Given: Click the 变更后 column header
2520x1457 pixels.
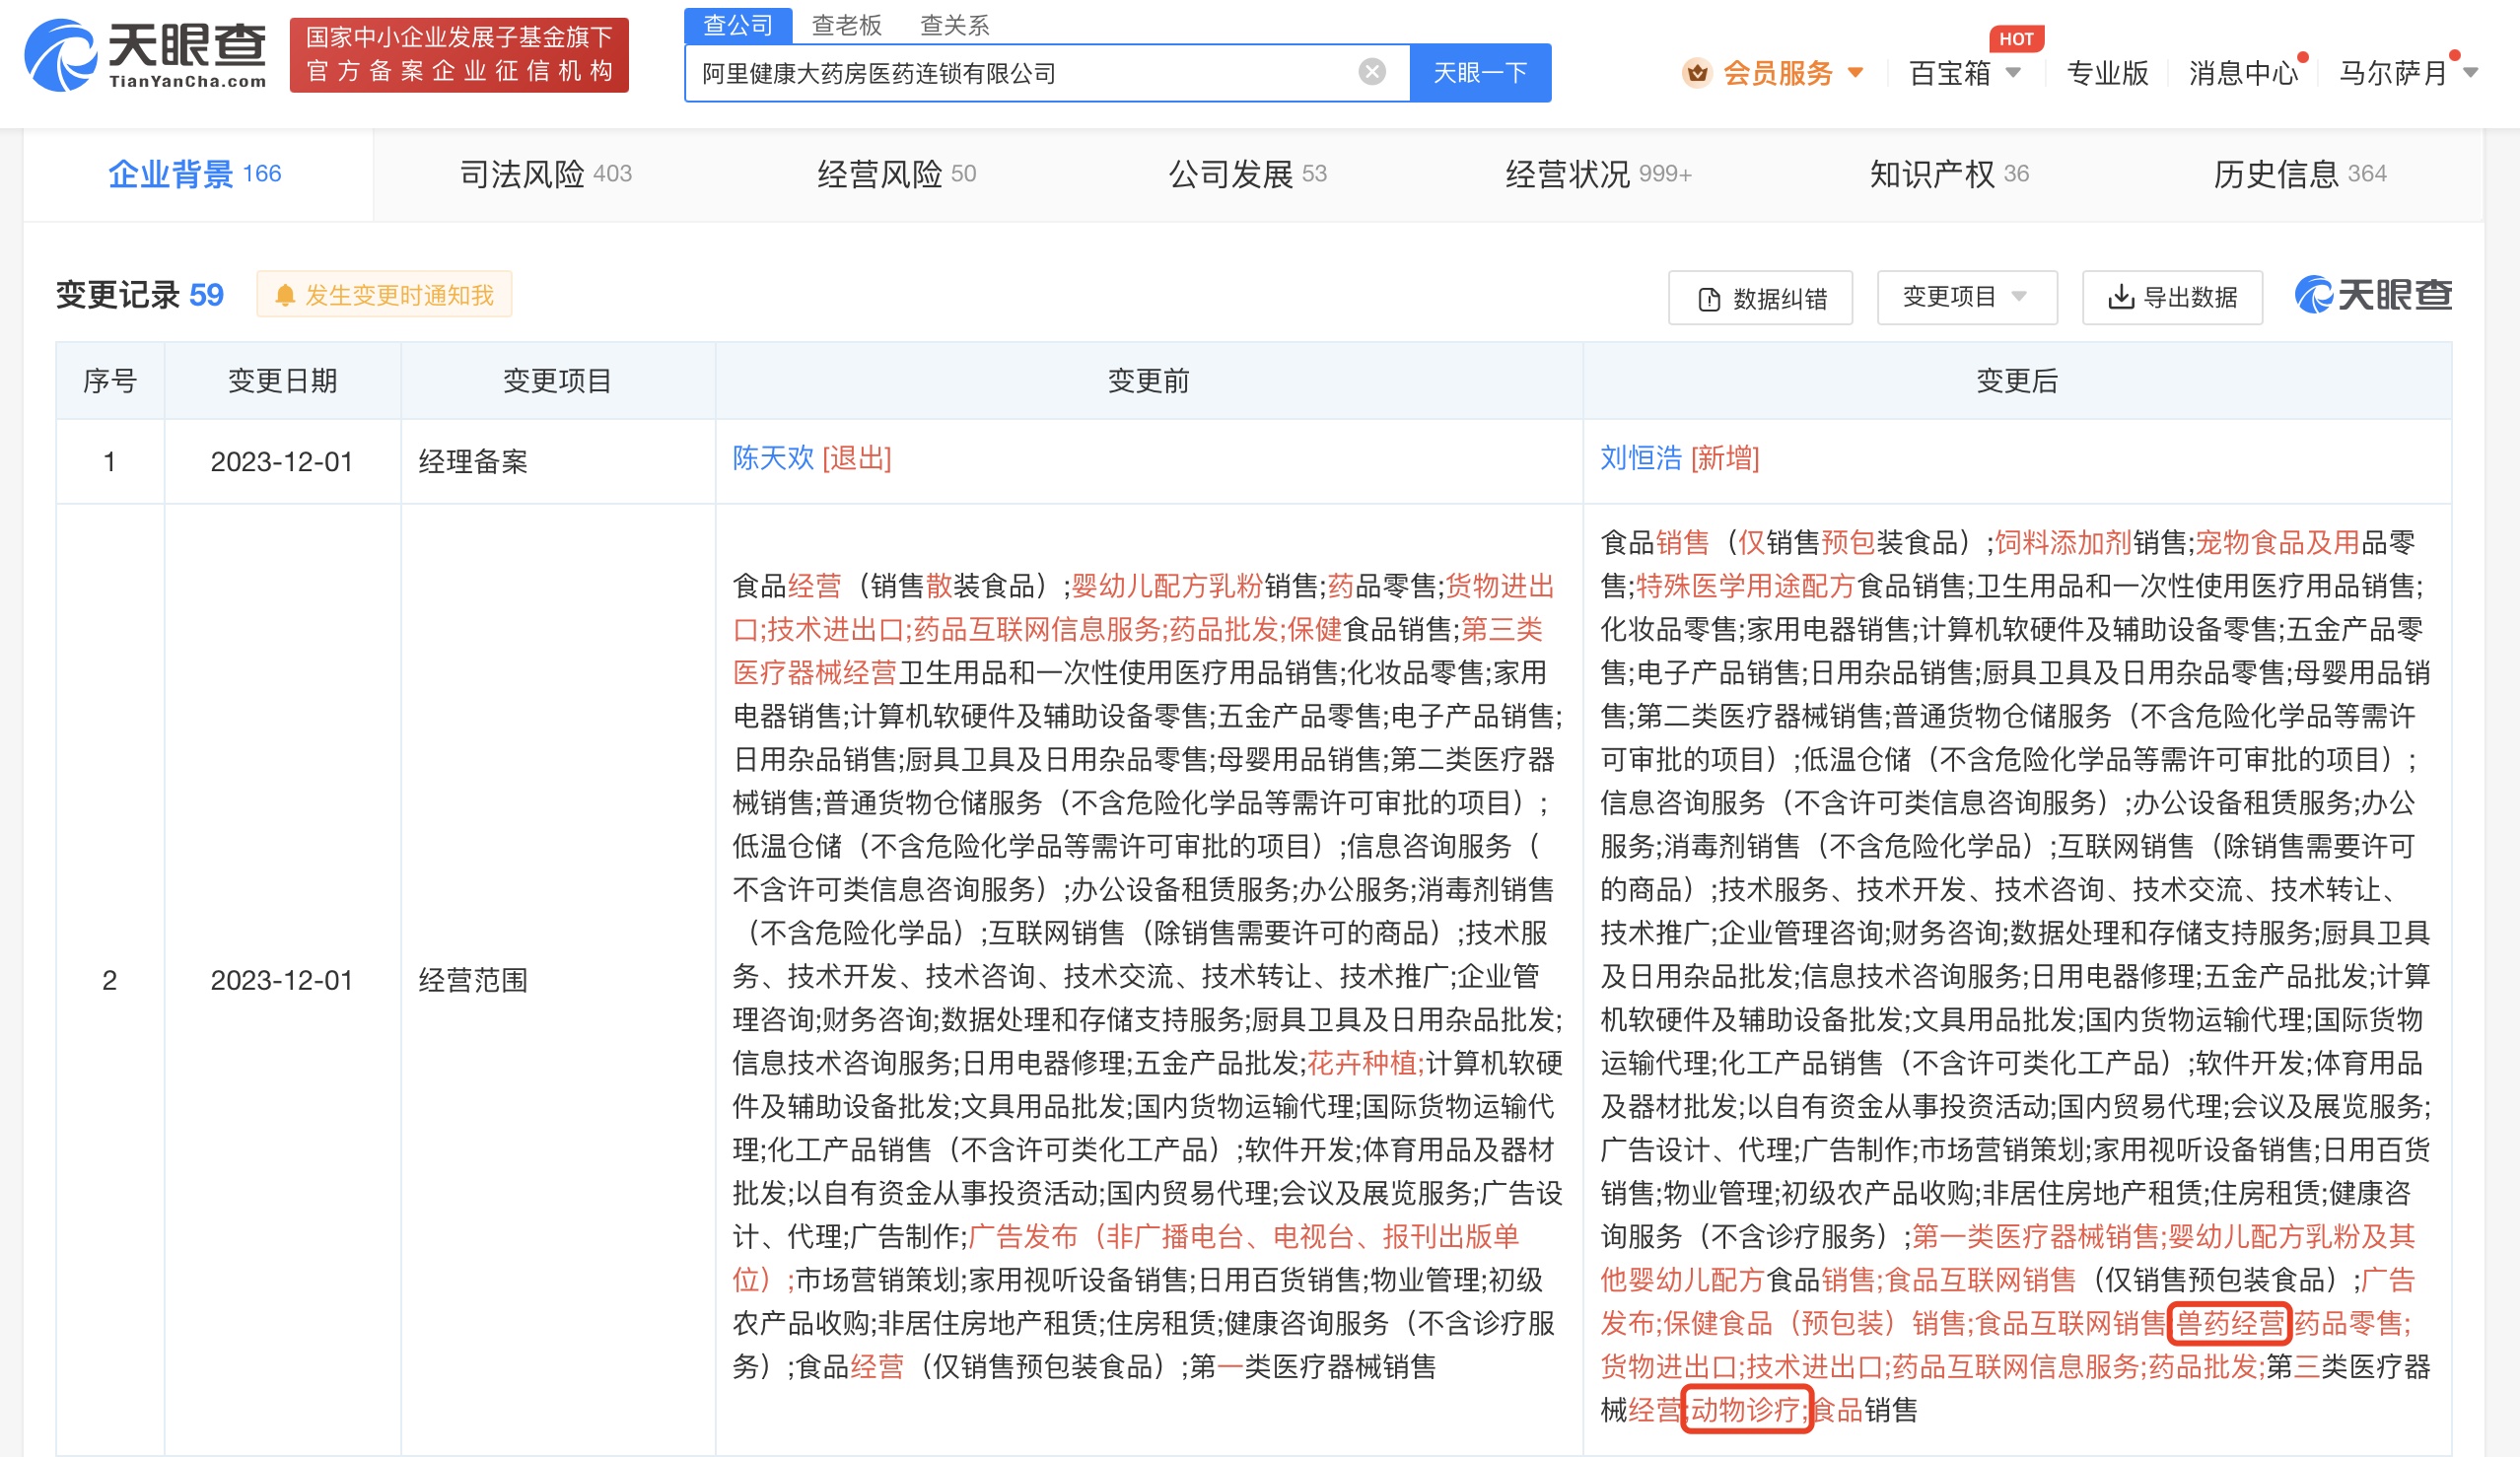Looking at the screenshot, I should point(2017,381).
